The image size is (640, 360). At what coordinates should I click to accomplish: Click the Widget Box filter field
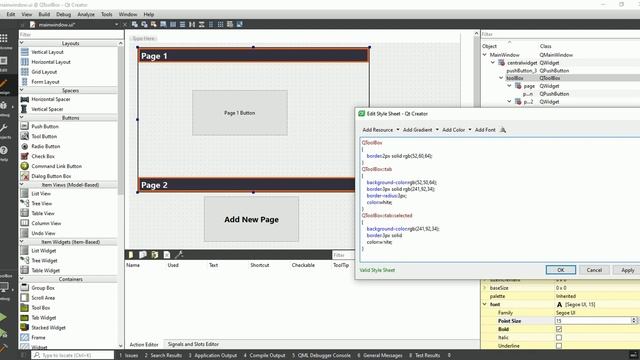pyautogui.click(x=70, y=35)
